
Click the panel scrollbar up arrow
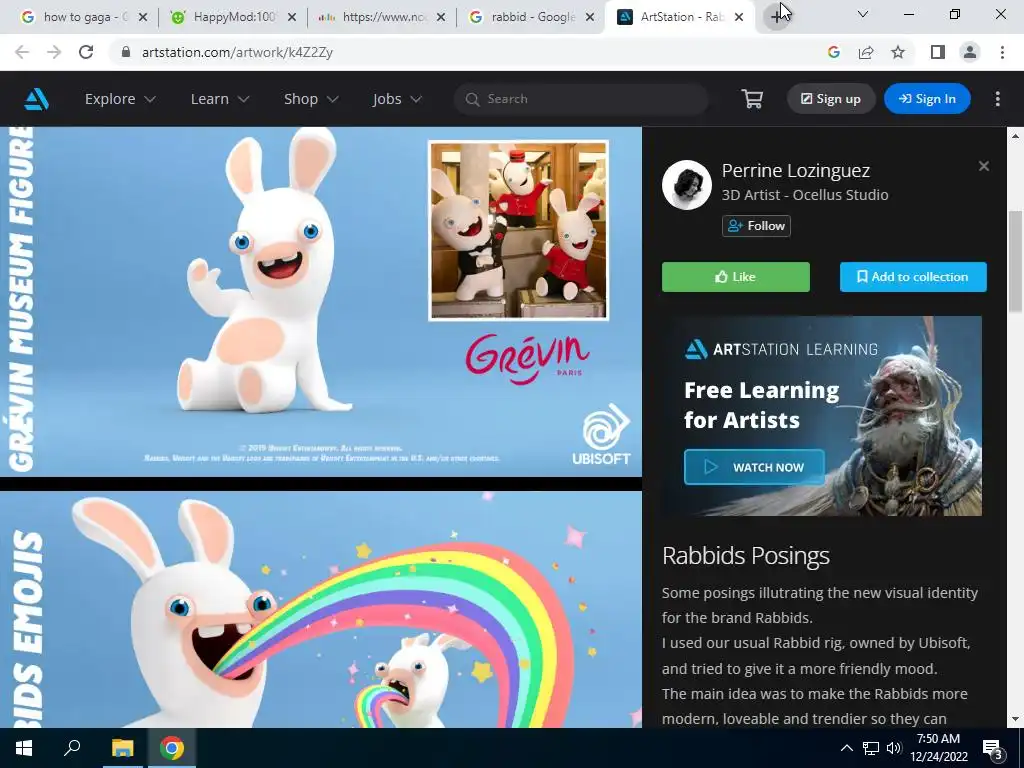[1015, 136]
